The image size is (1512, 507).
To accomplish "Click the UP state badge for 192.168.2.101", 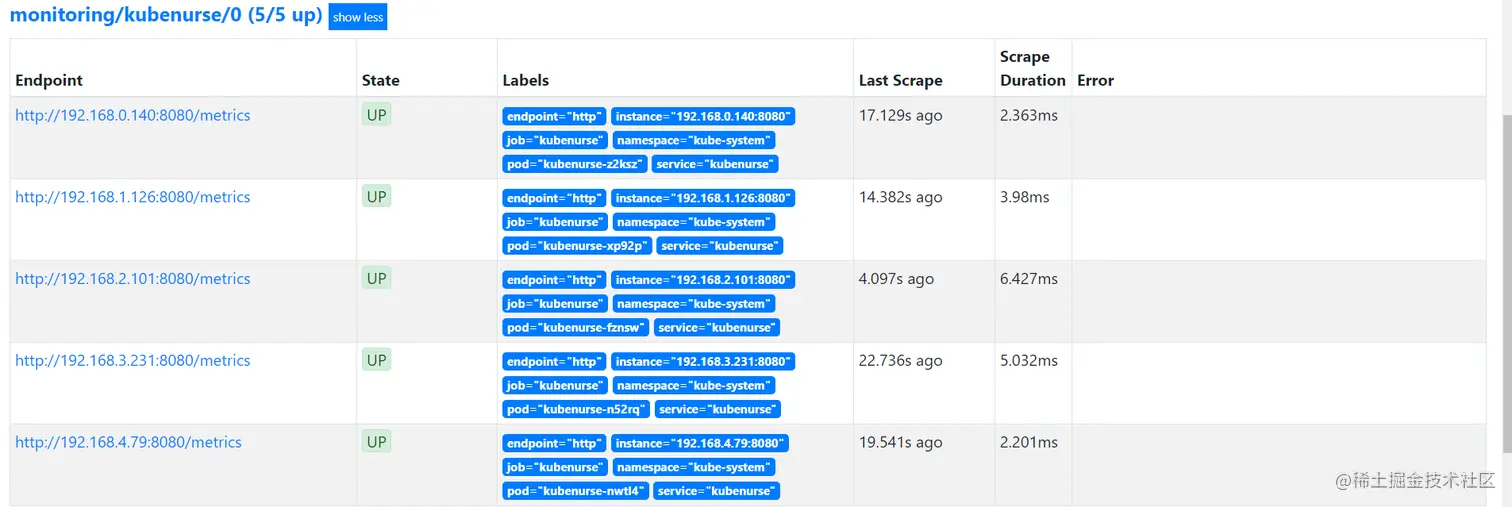I will pyautogui.click(x=376, y=279).
